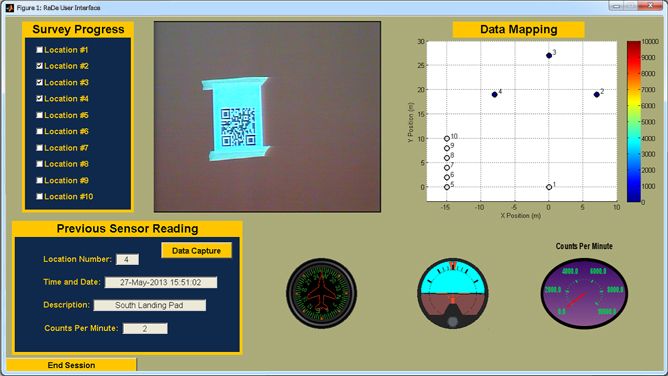Click the Description field reading South Landing Pad

(150, 305)
